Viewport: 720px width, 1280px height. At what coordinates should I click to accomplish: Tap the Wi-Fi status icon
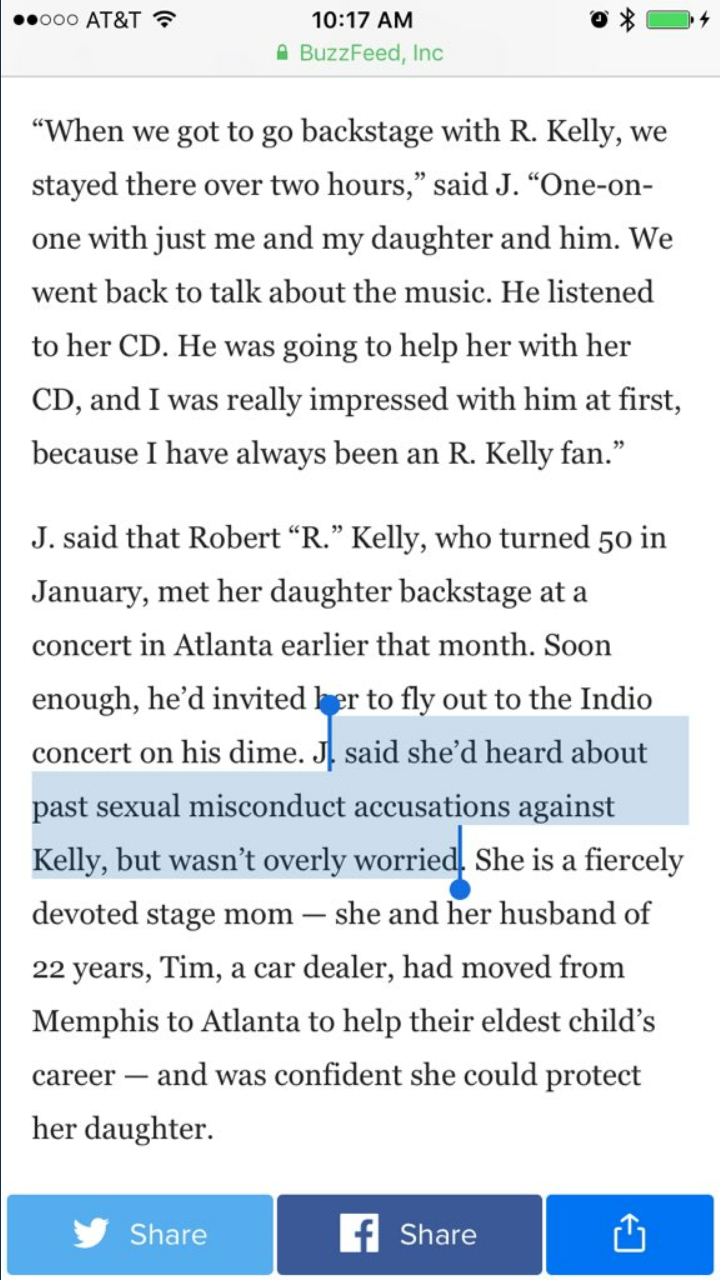[166, 19]
